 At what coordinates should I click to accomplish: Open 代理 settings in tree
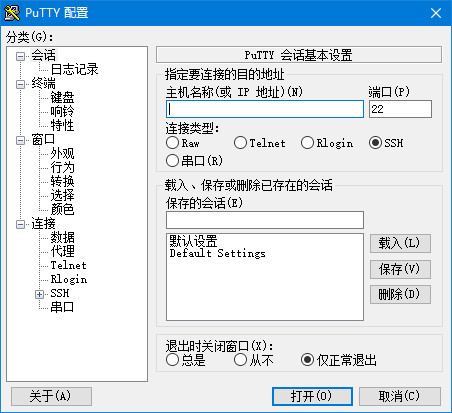point(62,251)
